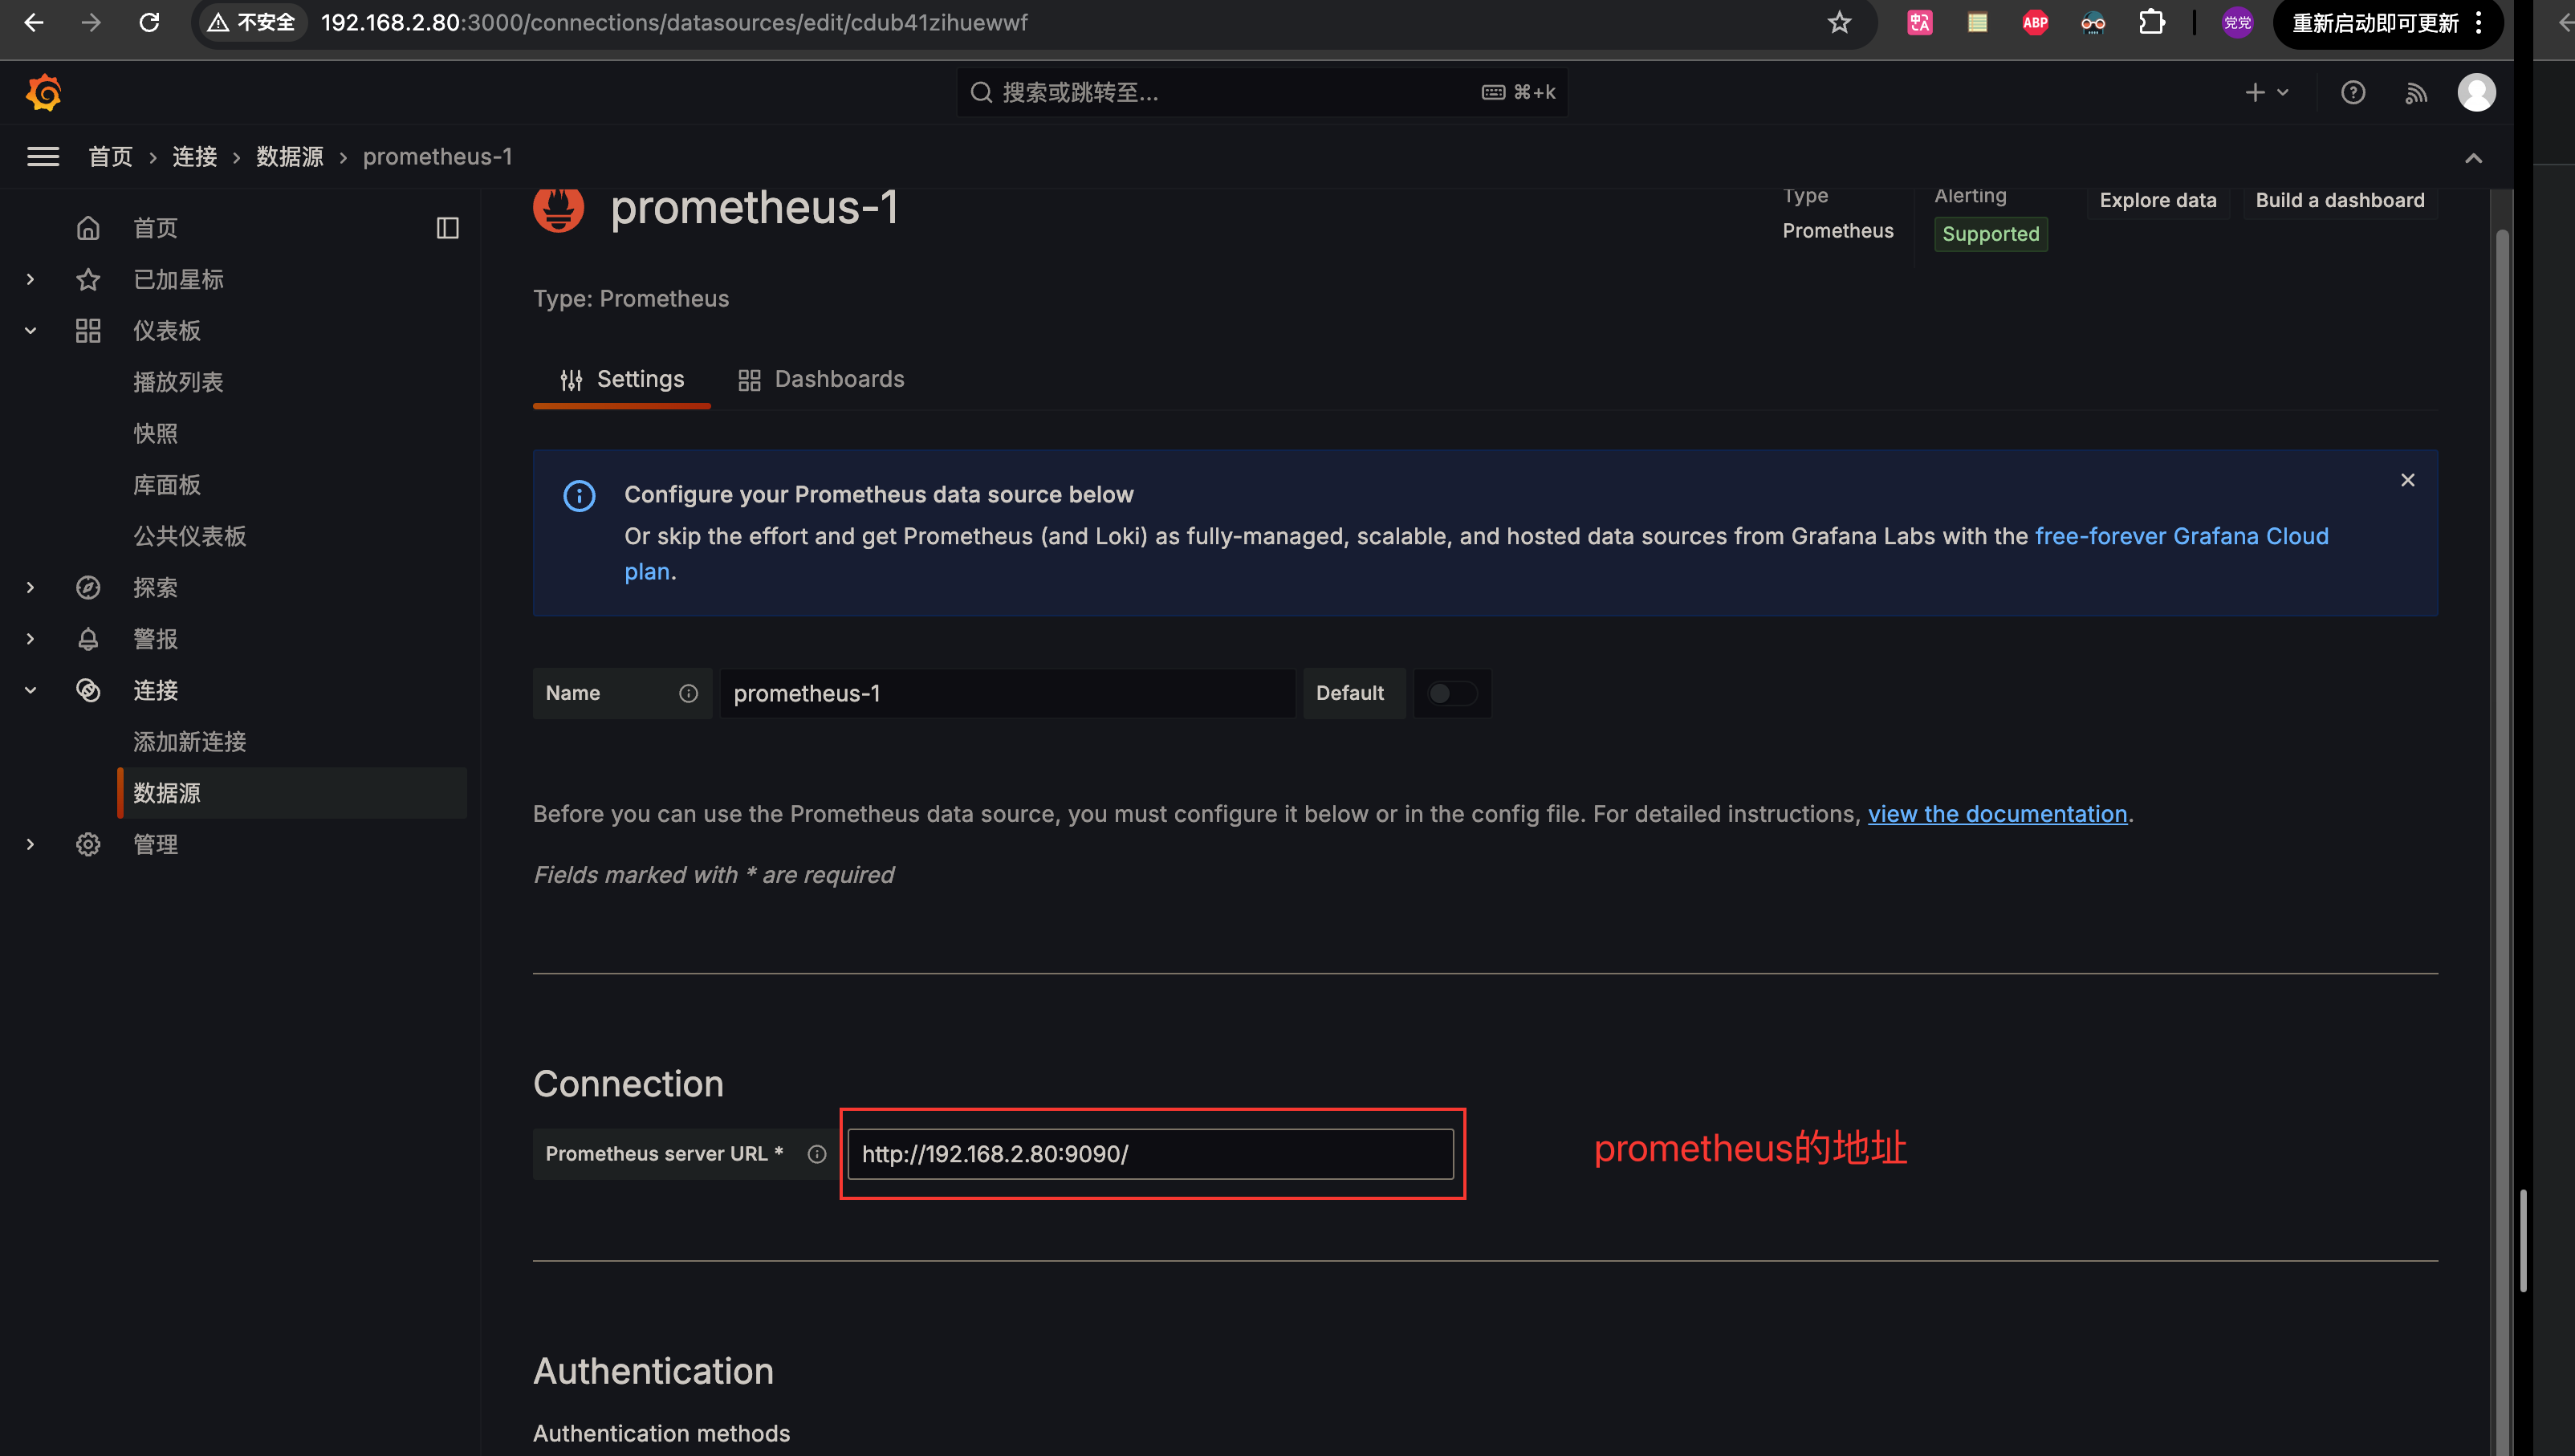Viewport: 2575px width, 1456px height.
Task: Open 添加新连接 in the sidebar
Action: tap(190, 741)
